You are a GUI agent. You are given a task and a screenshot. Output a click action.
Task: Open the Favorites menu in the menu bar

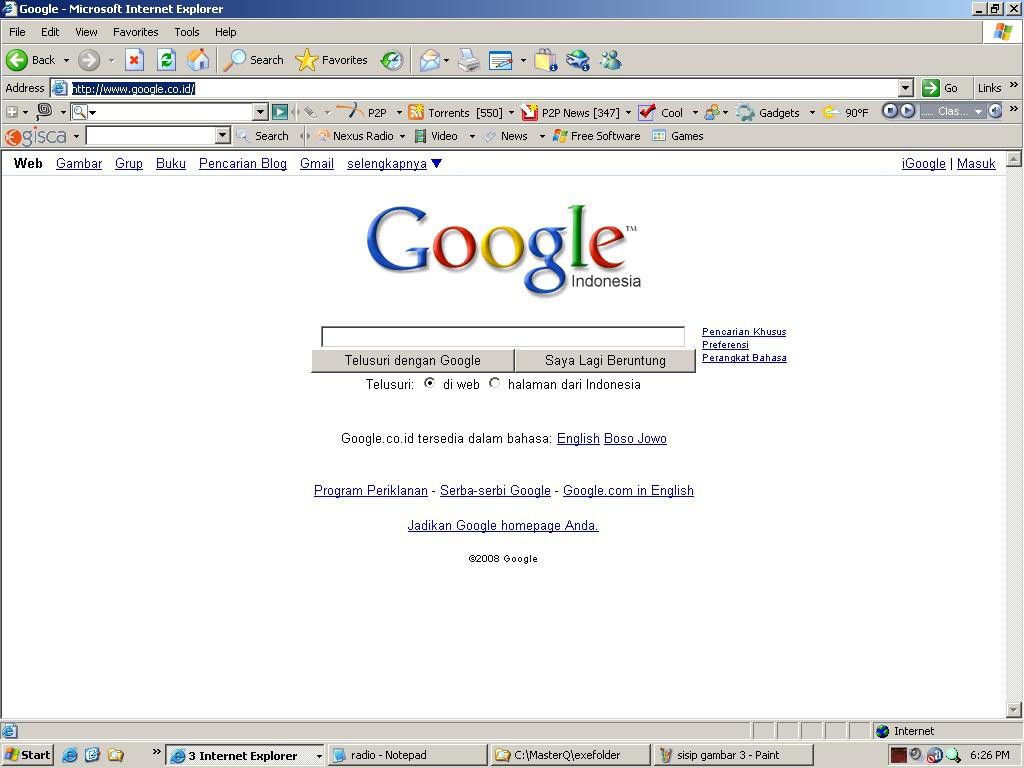135,32
